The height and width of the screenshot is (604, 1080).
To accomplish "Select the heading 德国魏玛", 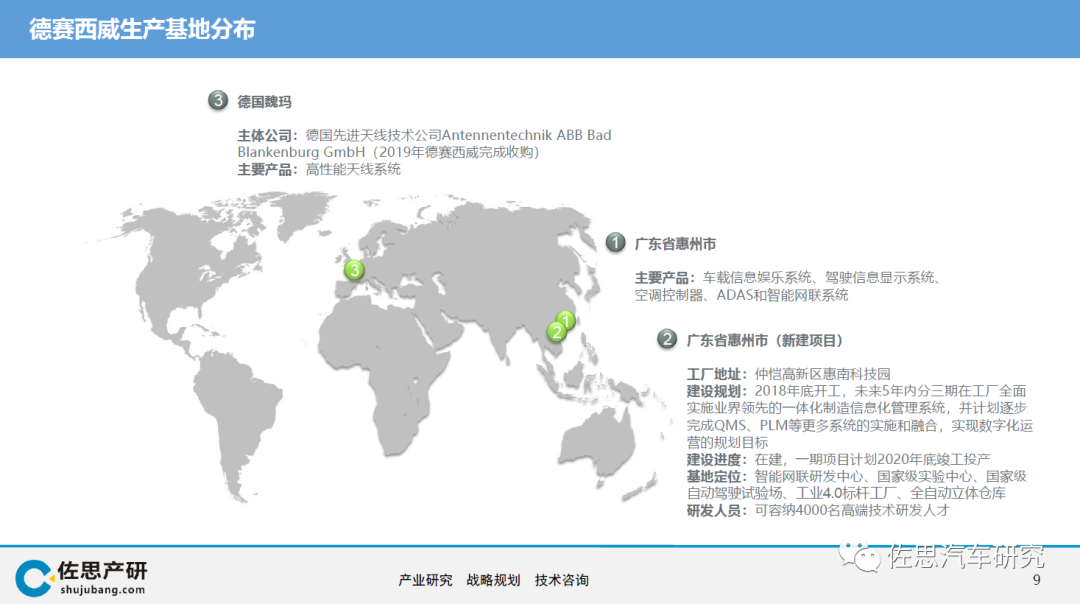I will point(264,102).
